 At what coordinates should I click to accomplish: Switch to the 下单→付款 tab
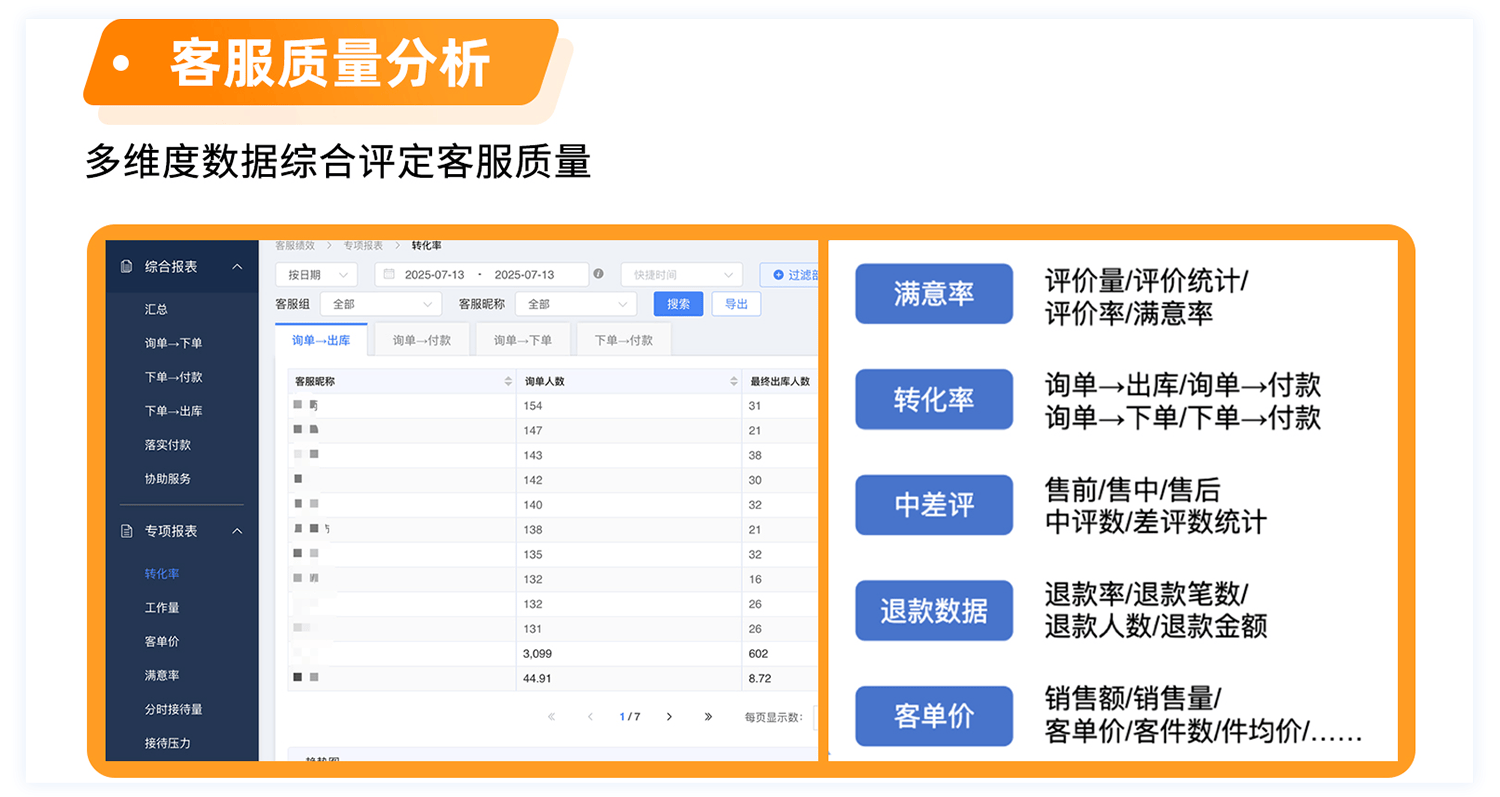(x=623, y=340)
